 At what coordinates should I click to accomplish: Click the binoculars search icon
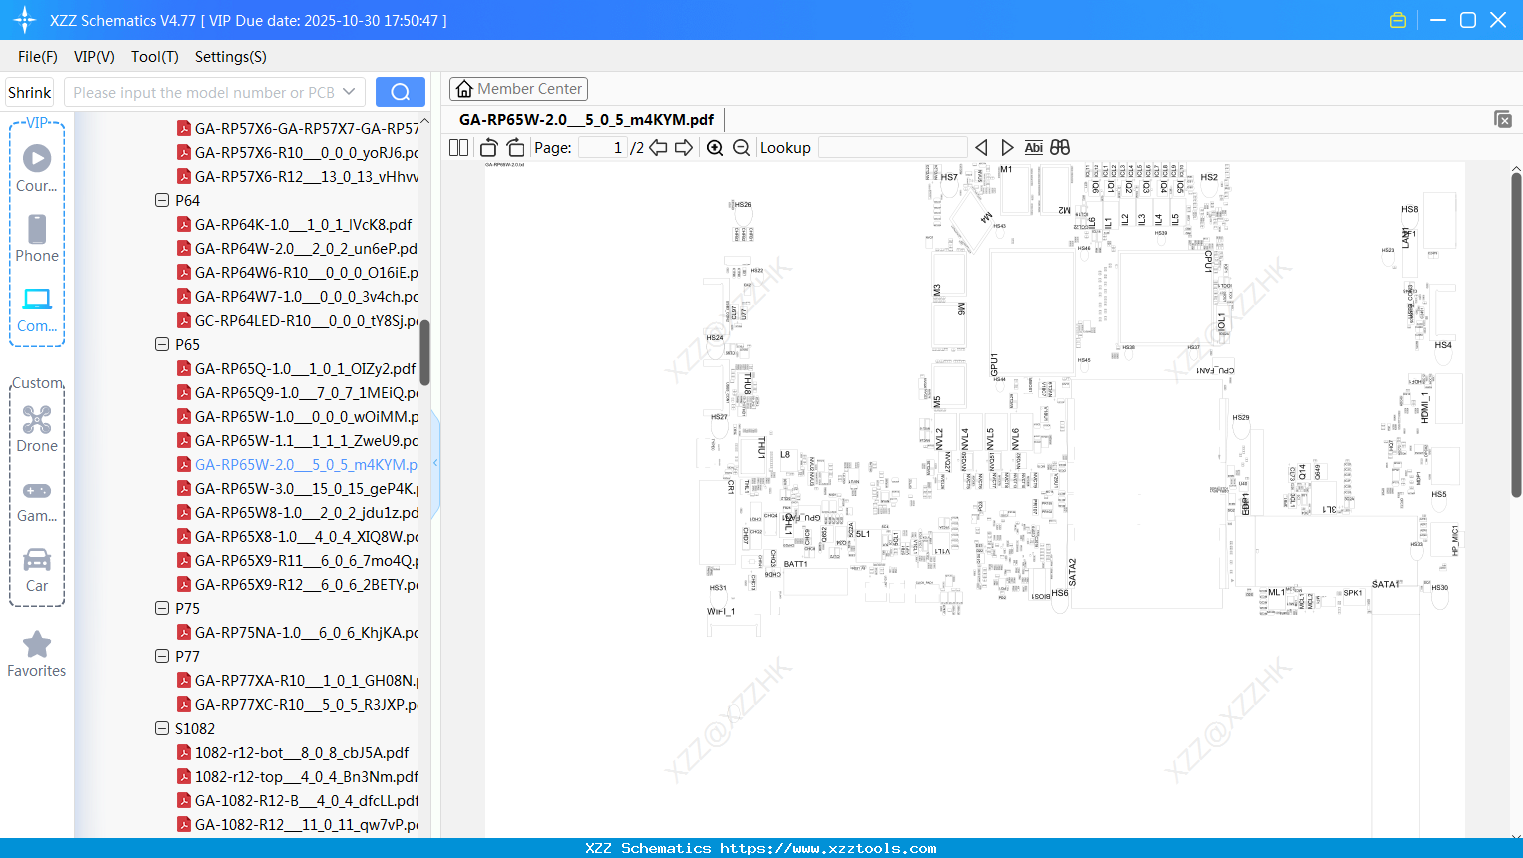(1060, 148)
